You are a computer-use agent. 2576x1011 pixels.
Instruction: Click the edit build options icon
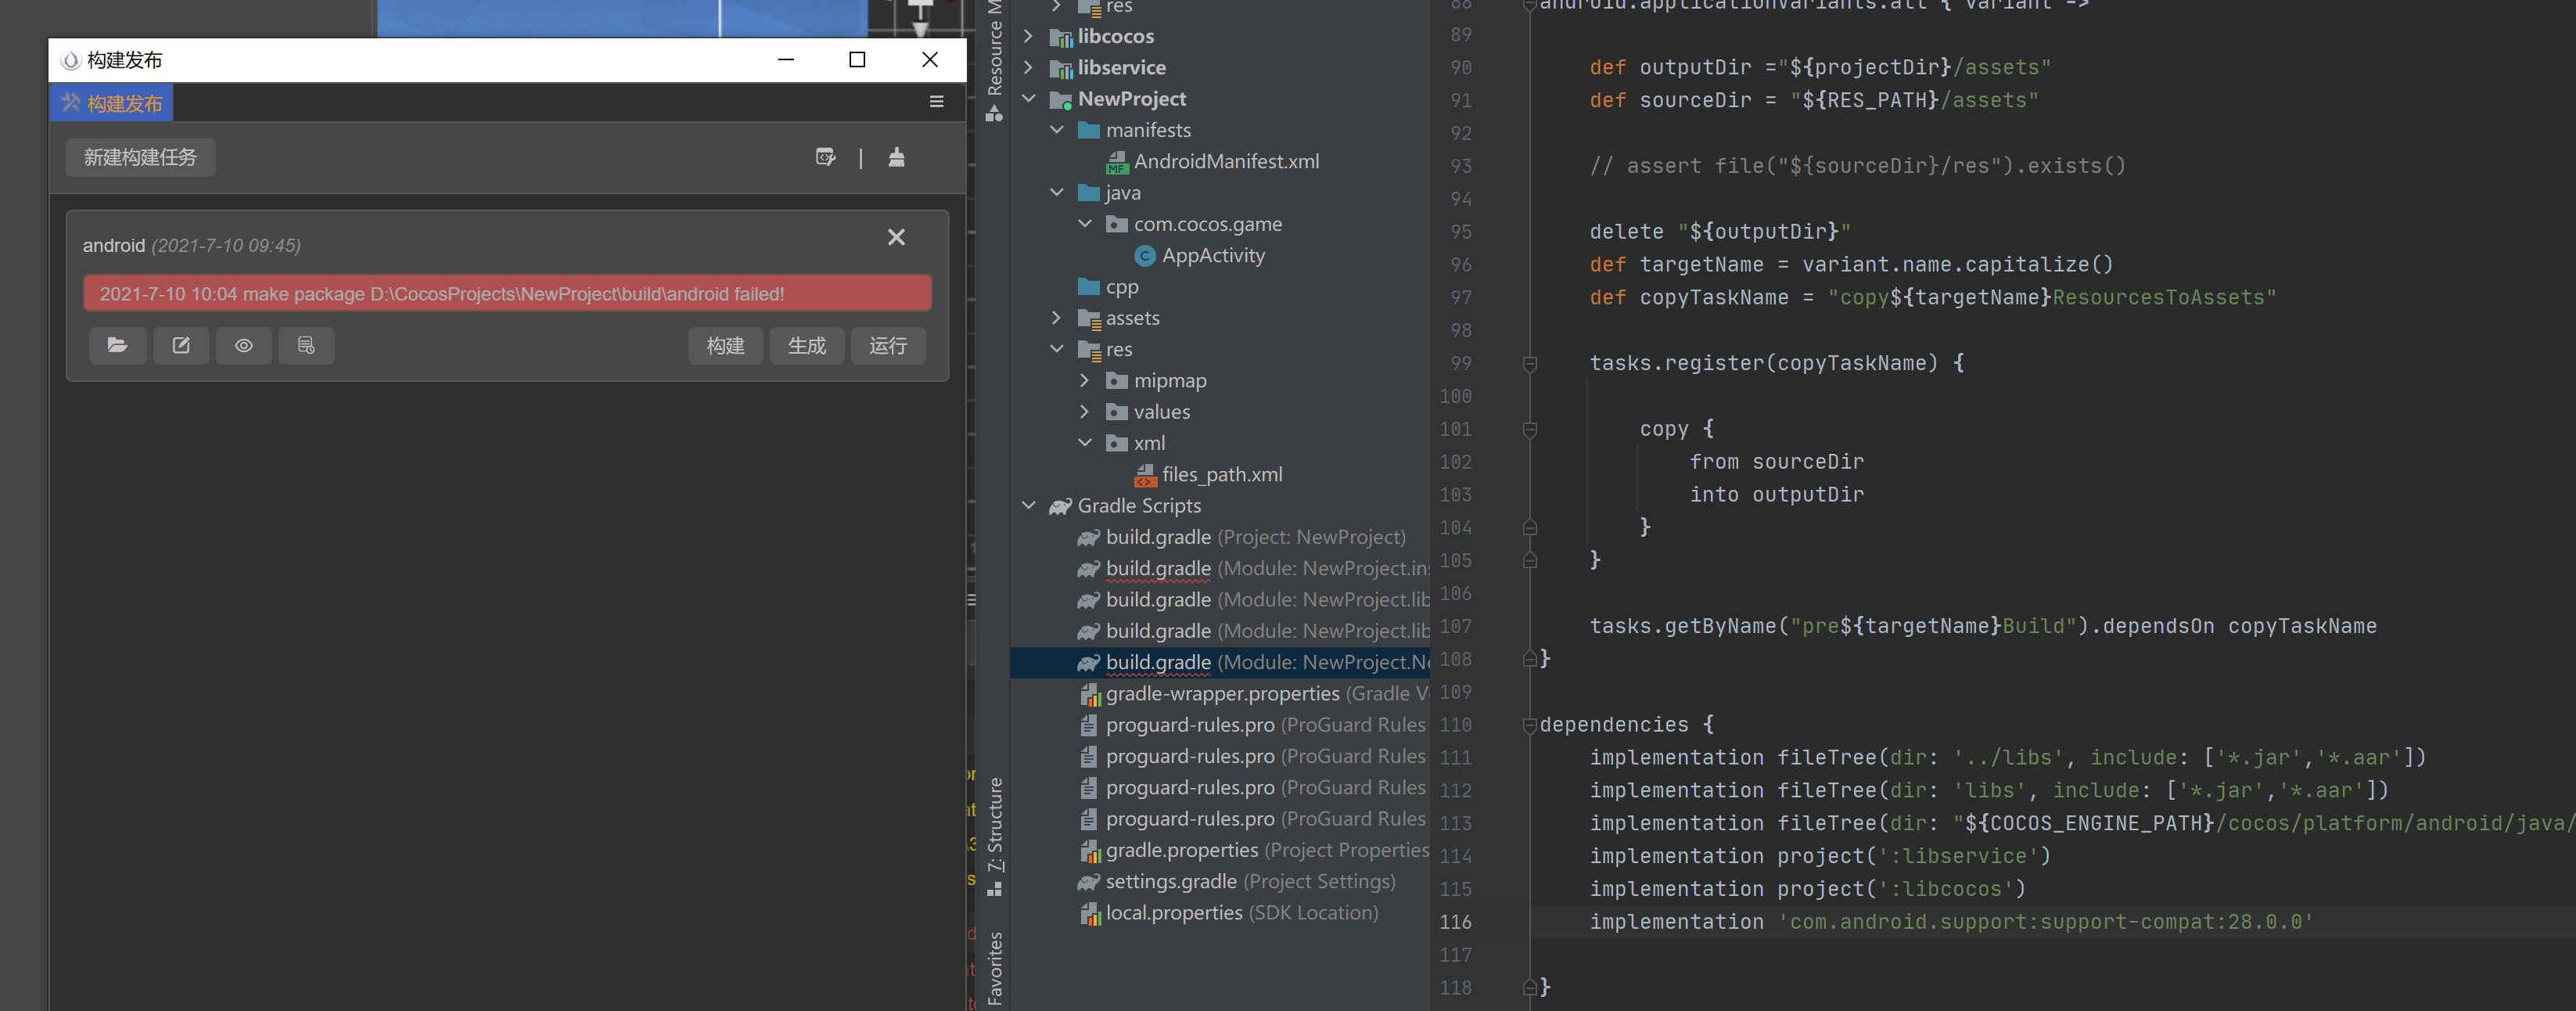(x=181, y=345)
